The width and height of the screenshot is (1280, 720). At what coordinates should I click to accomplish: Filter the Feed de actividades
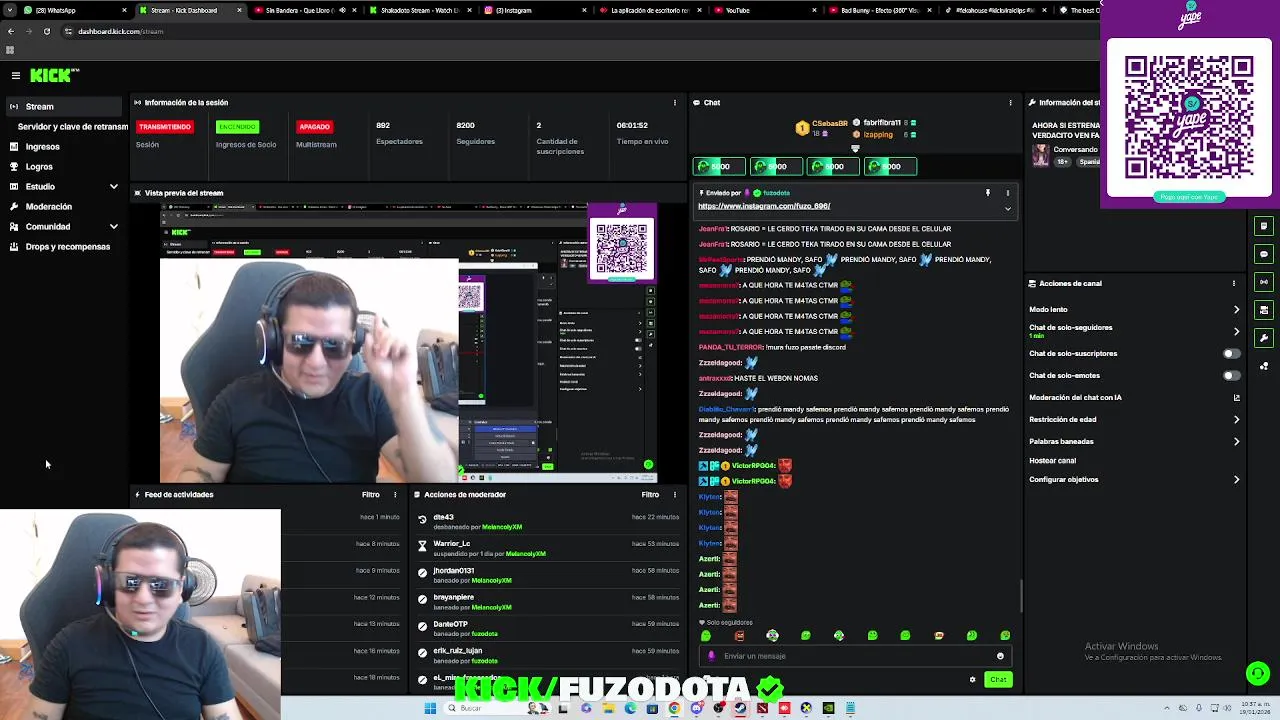click(370, 494)
